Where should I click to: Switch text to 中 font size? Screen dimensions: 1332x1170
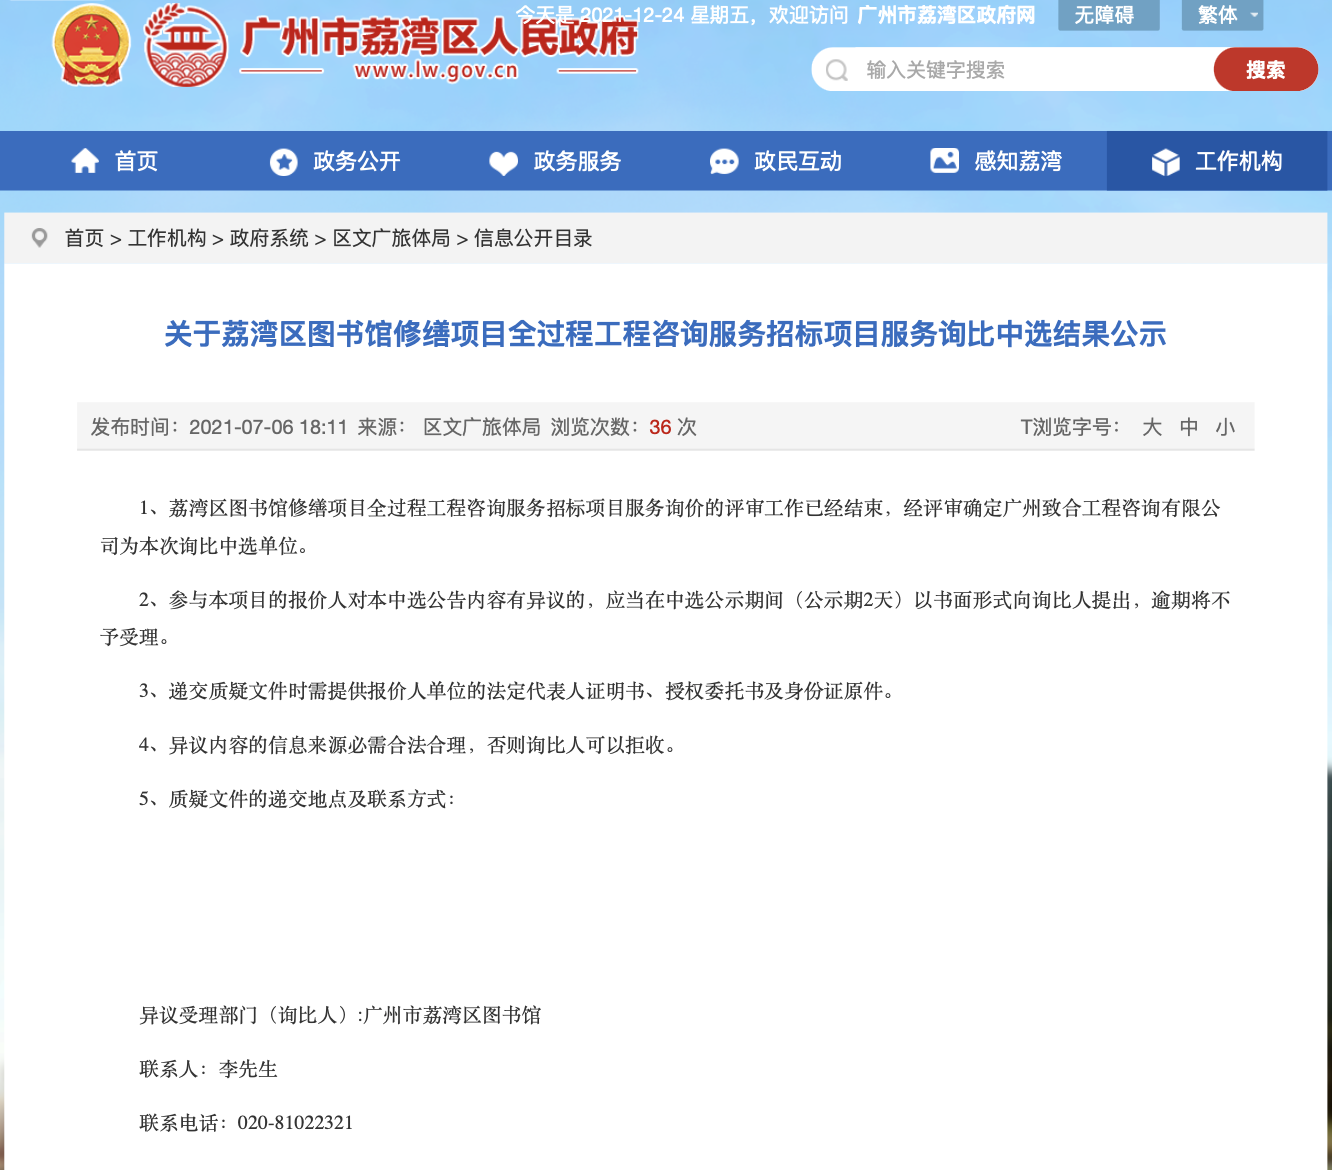tap(1188, 427)
